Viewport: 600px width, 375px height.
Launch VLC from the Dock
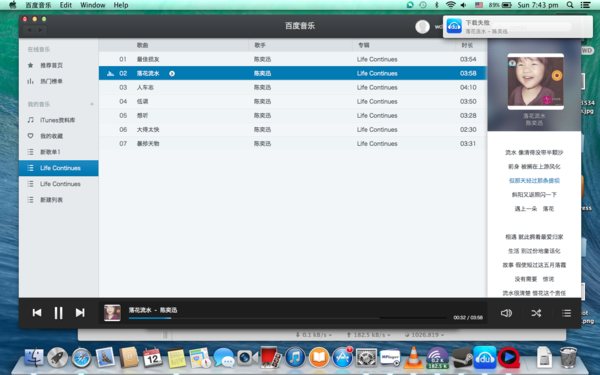tap(414, 358)
